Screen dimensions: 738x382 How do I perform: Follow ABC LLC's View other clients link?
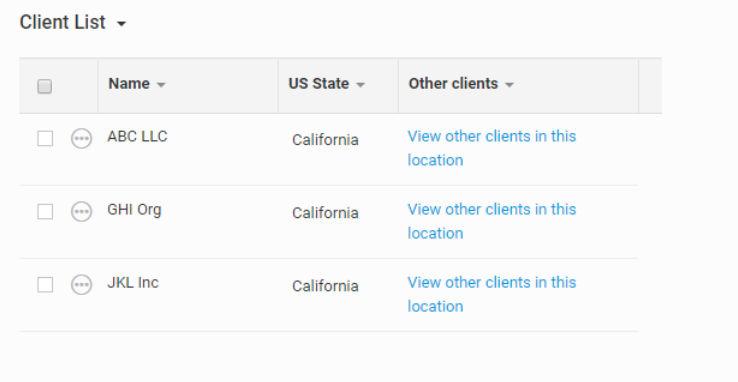coord(492,148)
